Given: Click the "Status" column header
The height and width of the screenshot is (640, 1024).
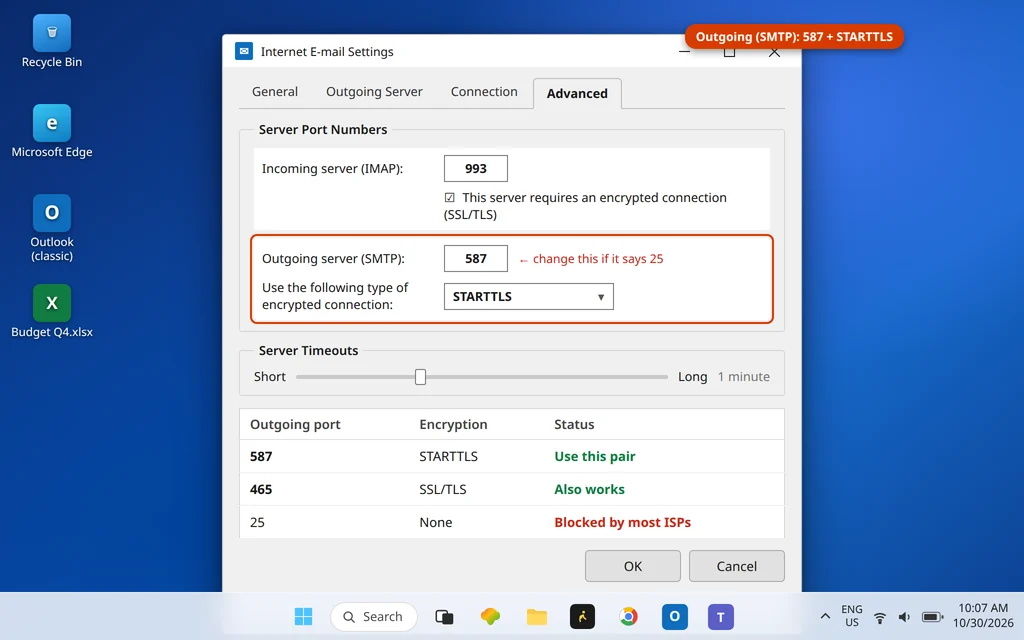Looking at the screenshot, I should coord(574,424).
